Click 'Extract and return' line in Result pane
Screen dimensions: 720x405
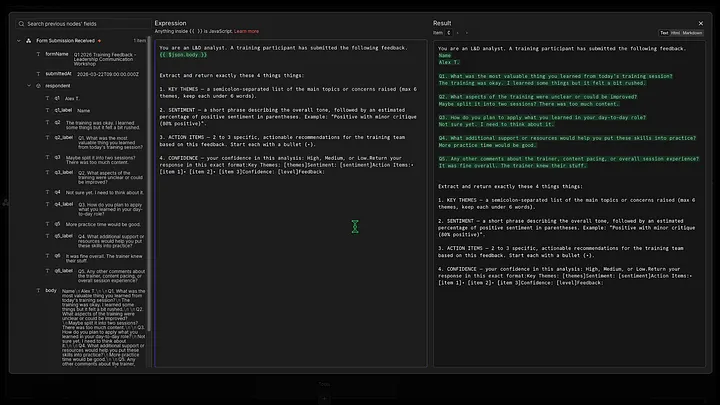pos(510,186)
